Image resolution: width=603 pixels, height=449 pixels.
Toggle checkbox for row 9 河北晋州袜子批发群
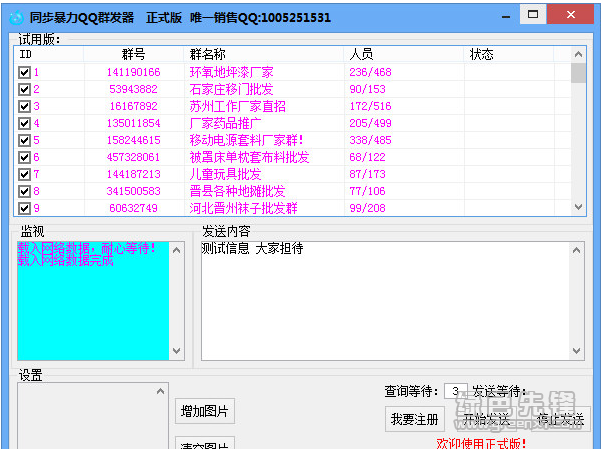click(24, 208)
